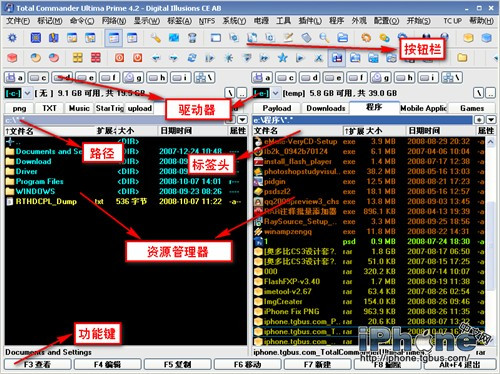500x374 pixels.
Task: Select drive e in right panel drive bar
Action: (333, 78)
